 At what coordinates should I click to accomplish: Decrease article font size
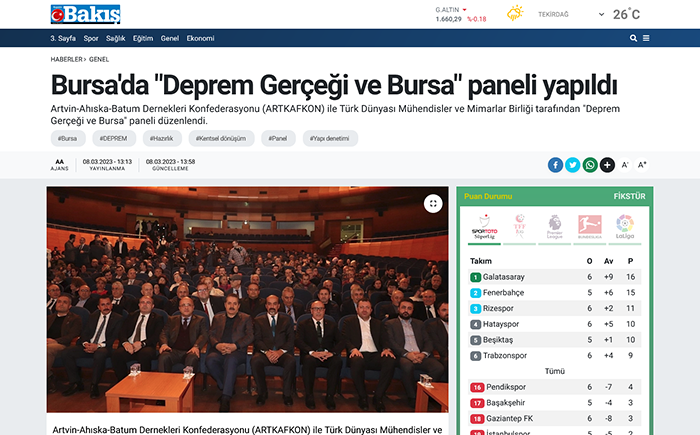click(625, 165)
